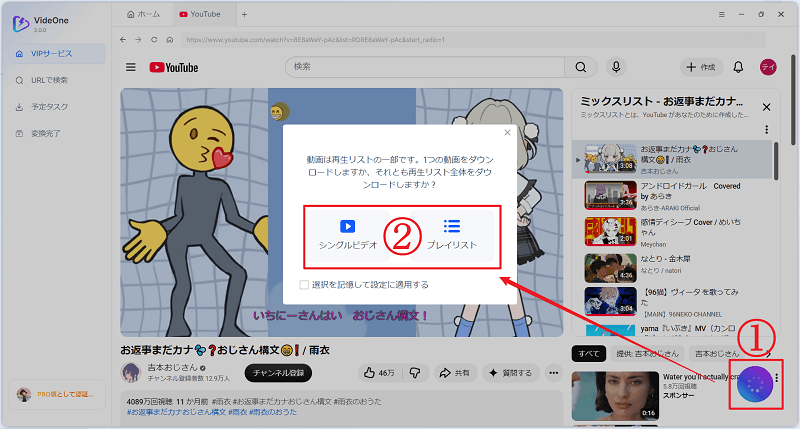Image resolution: width=800 pixels, height=429 pixels.
Task: Like the video with thumbs-up 46万
Action: point(380,373)
